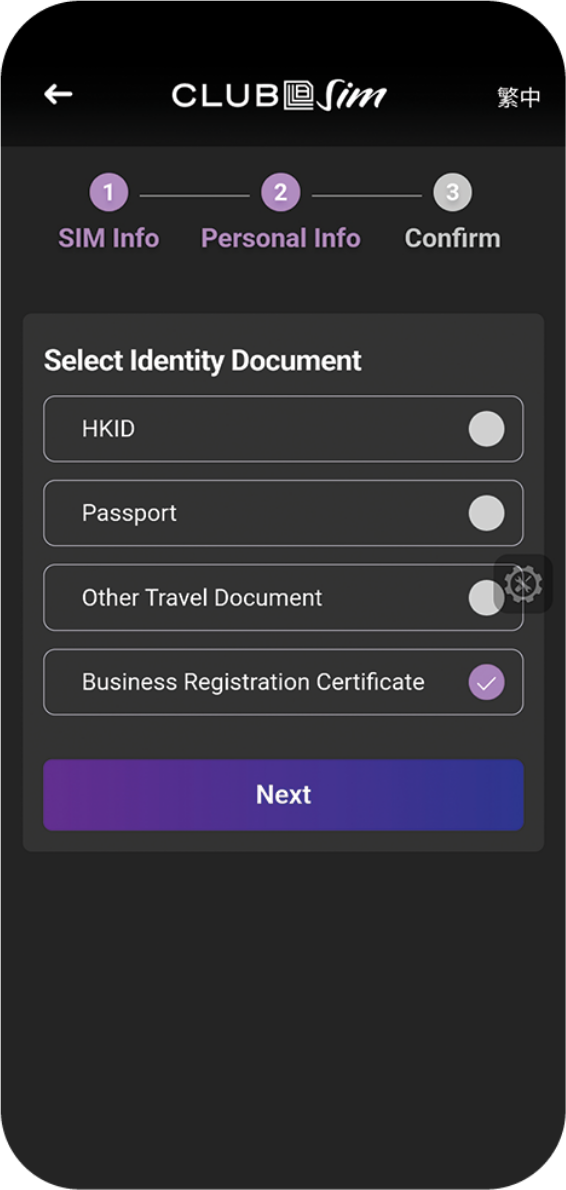Select the HKID radio button
The width and height of the screenshot is (566, 1190).
[486, 429]
